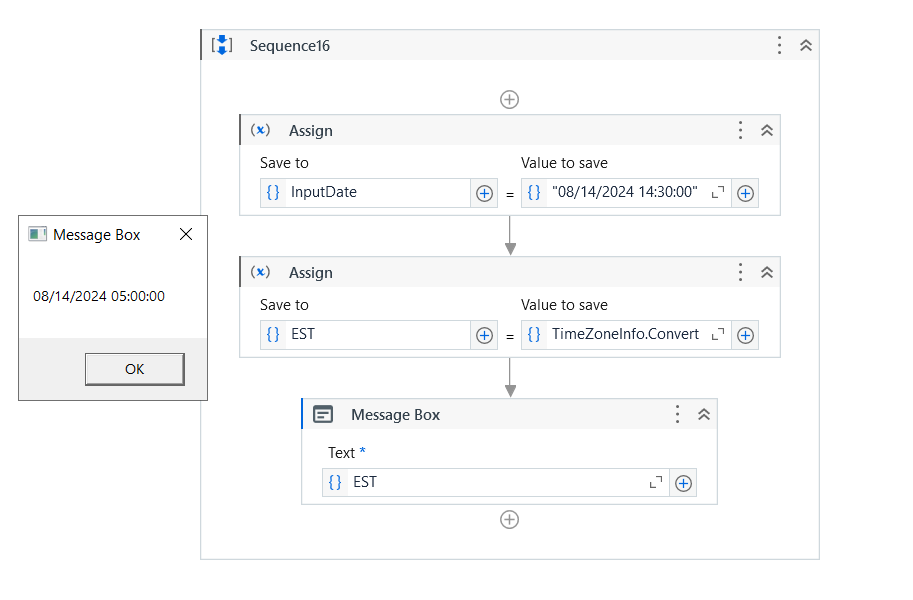913x600 pixels.
Task: Collapse the EST Assign activity
Action: click(x=767, y=272)
